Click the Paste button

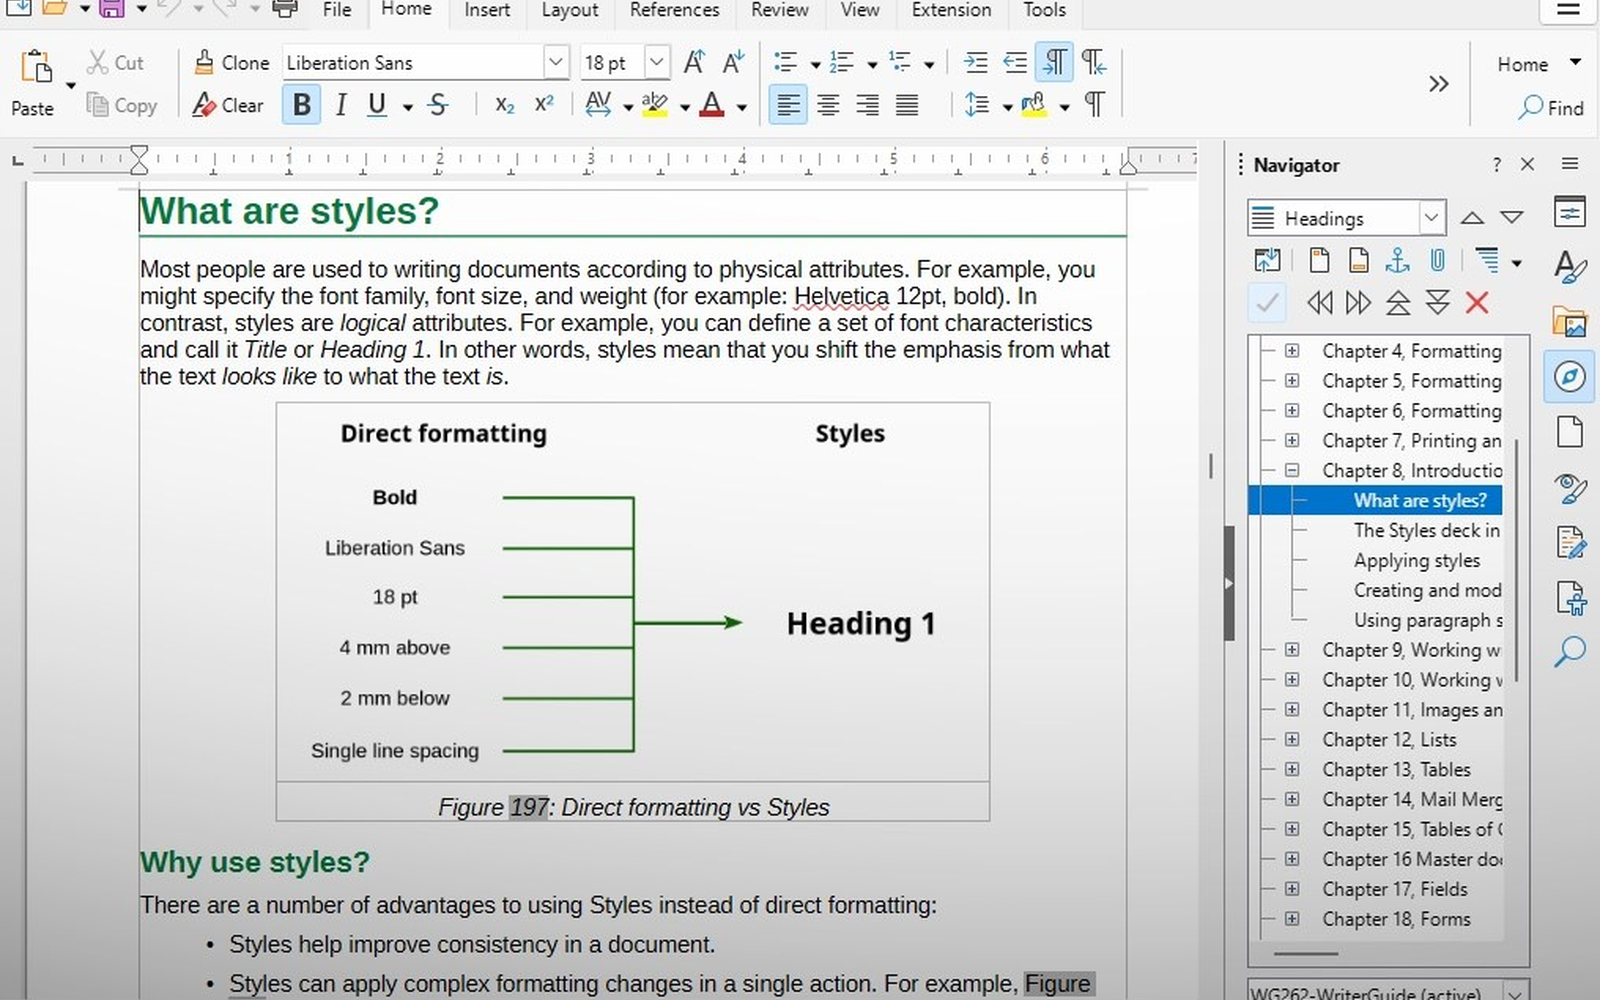point(35,82)
